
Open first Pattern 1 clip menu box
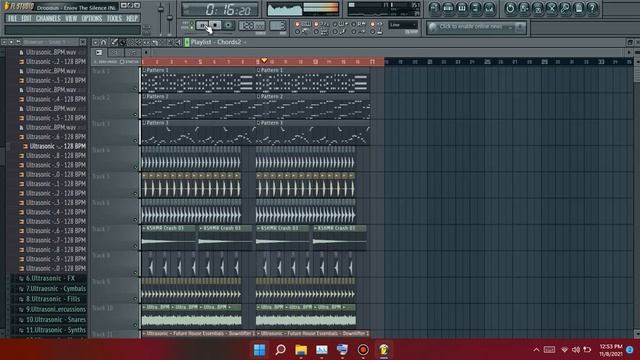pos(144,70)
